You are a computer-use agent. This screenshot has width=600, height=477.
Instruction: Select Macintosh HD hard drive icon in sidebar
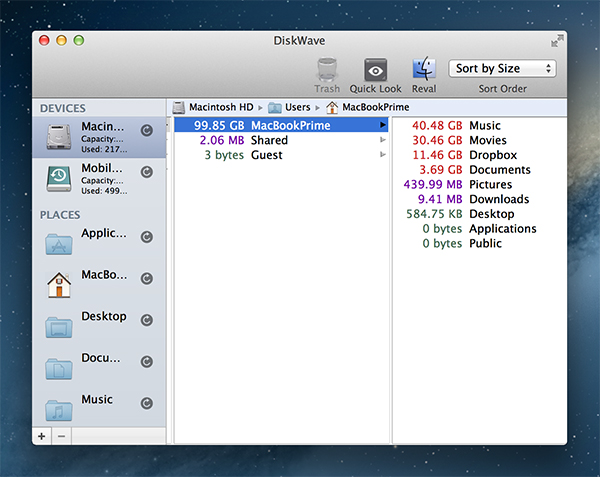pyautogui.click(x=59, y=137)
